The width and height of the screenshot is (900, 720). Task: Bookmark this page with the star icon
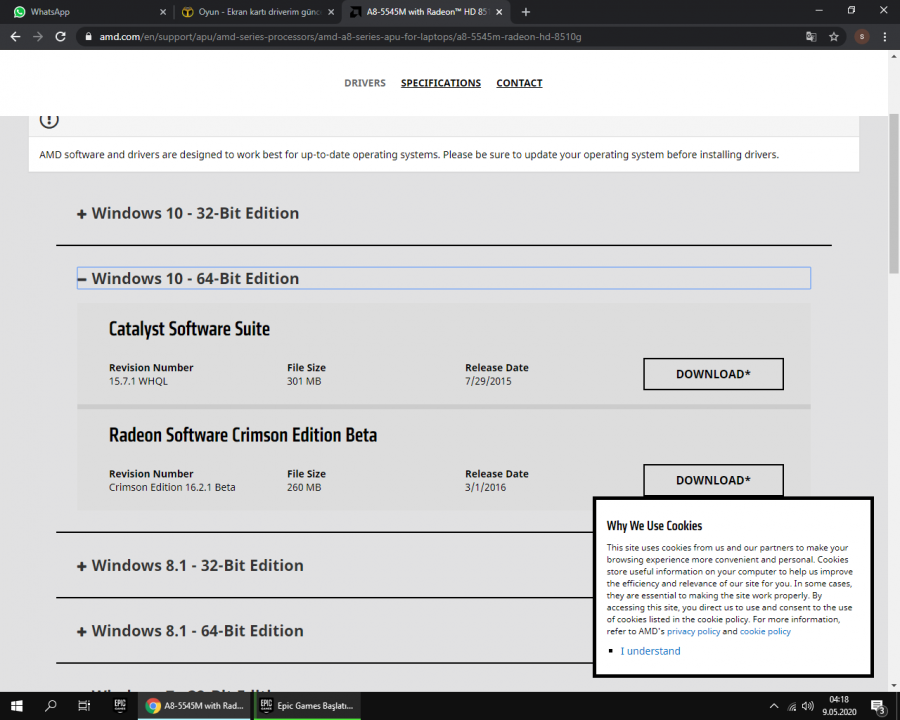coord(834,36)
